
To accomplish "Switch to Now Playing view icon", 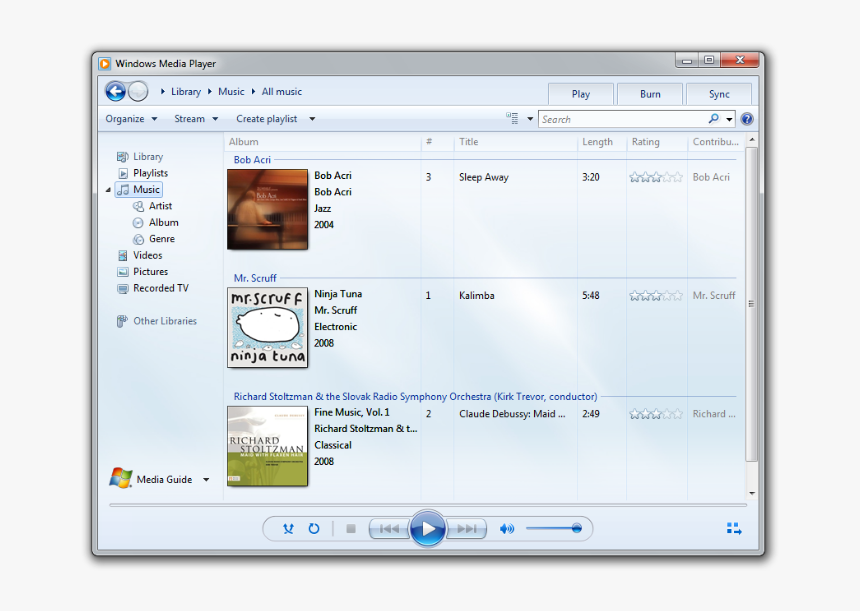I will coord(734,529).
